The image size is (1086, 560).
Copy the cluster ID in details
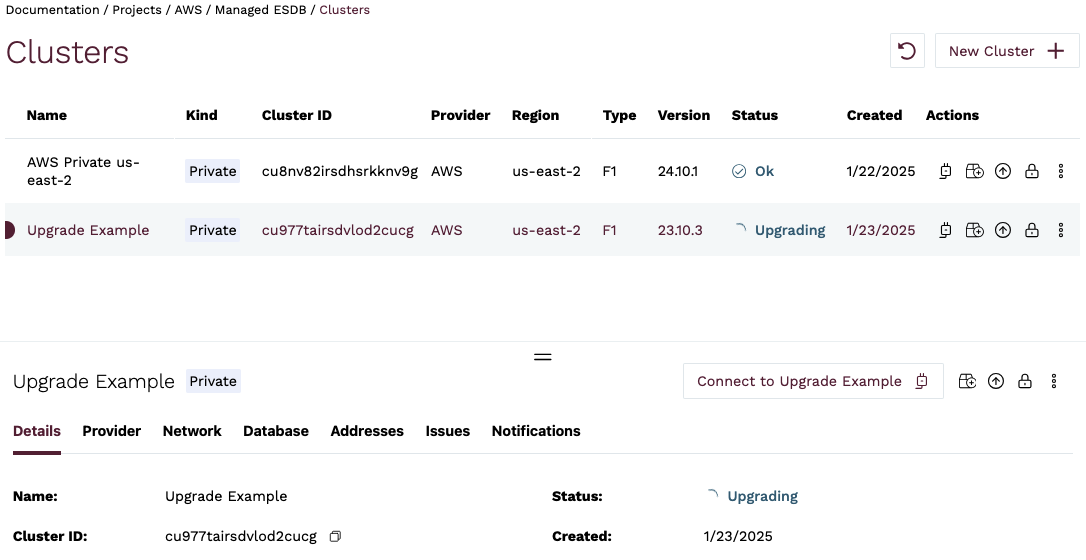click(x=335, y=537)
